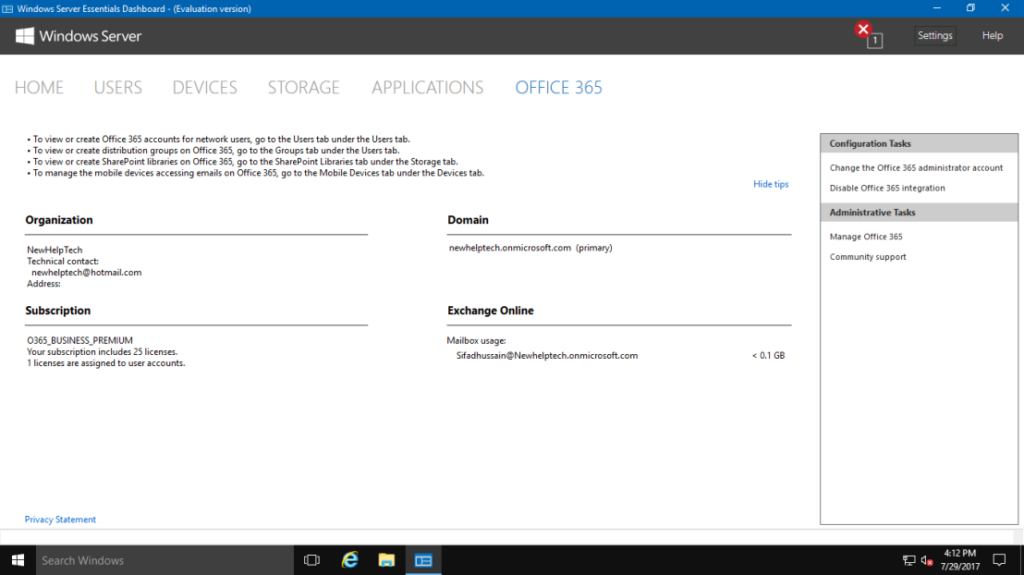
Task: Open Community support link
Action: point(868,257)
